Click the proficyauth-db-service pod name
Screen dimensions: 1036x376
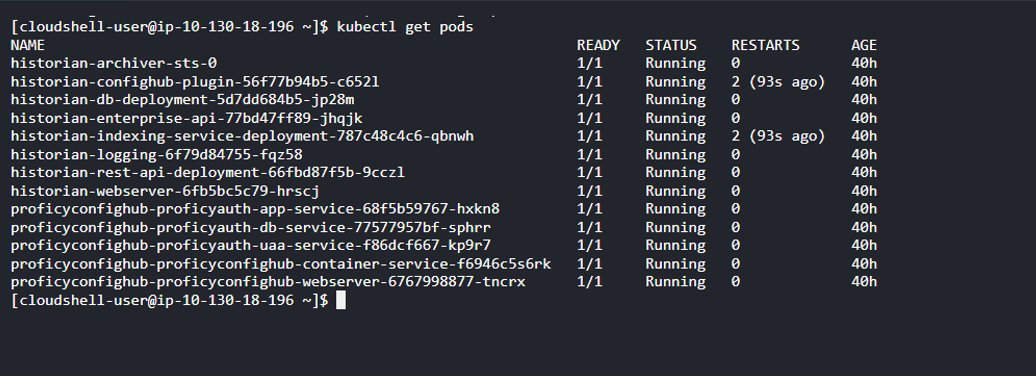pos(250,227)
